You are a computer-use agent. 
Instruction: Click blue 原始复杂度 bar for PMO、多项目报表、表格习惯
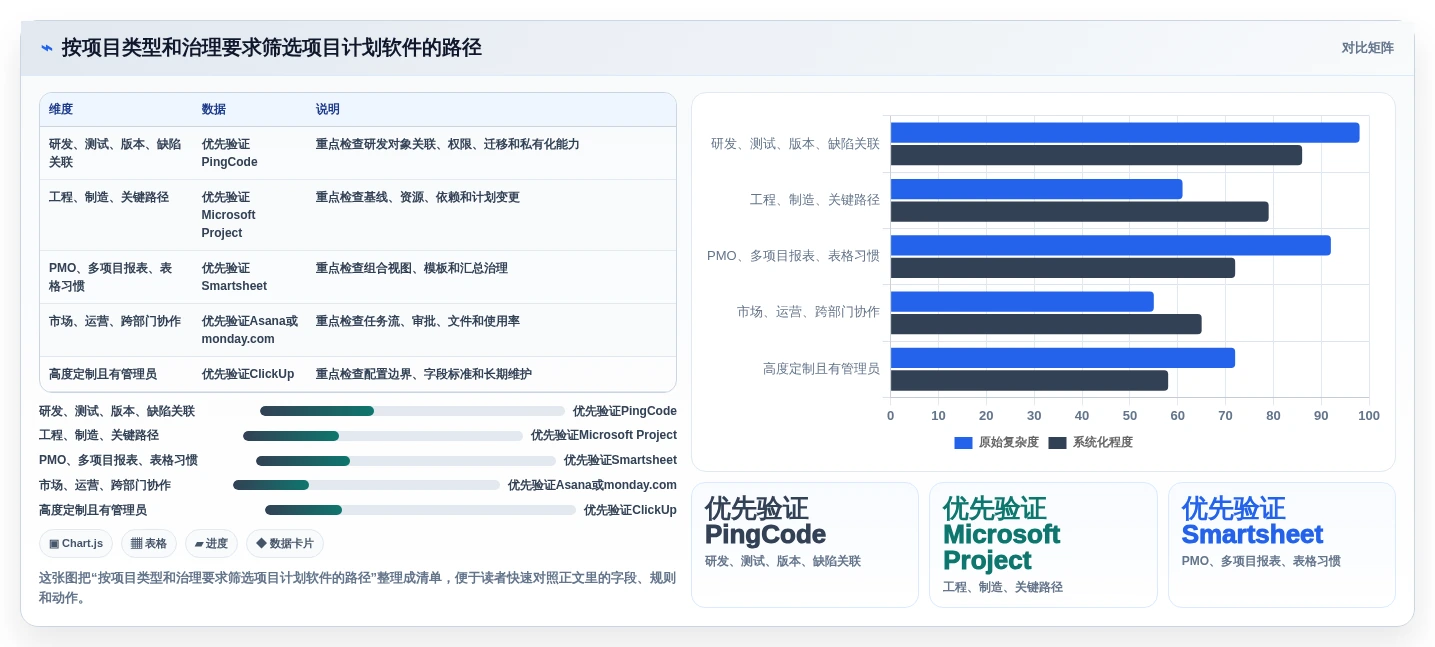(1111, 245)
